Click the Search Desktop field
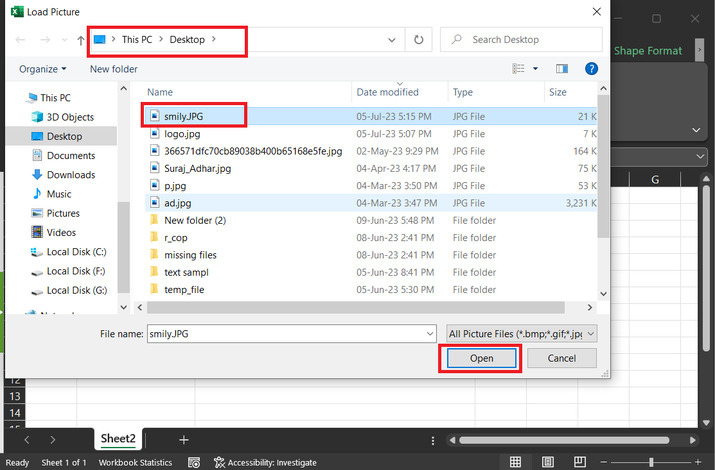 click(x=521, y=40)
